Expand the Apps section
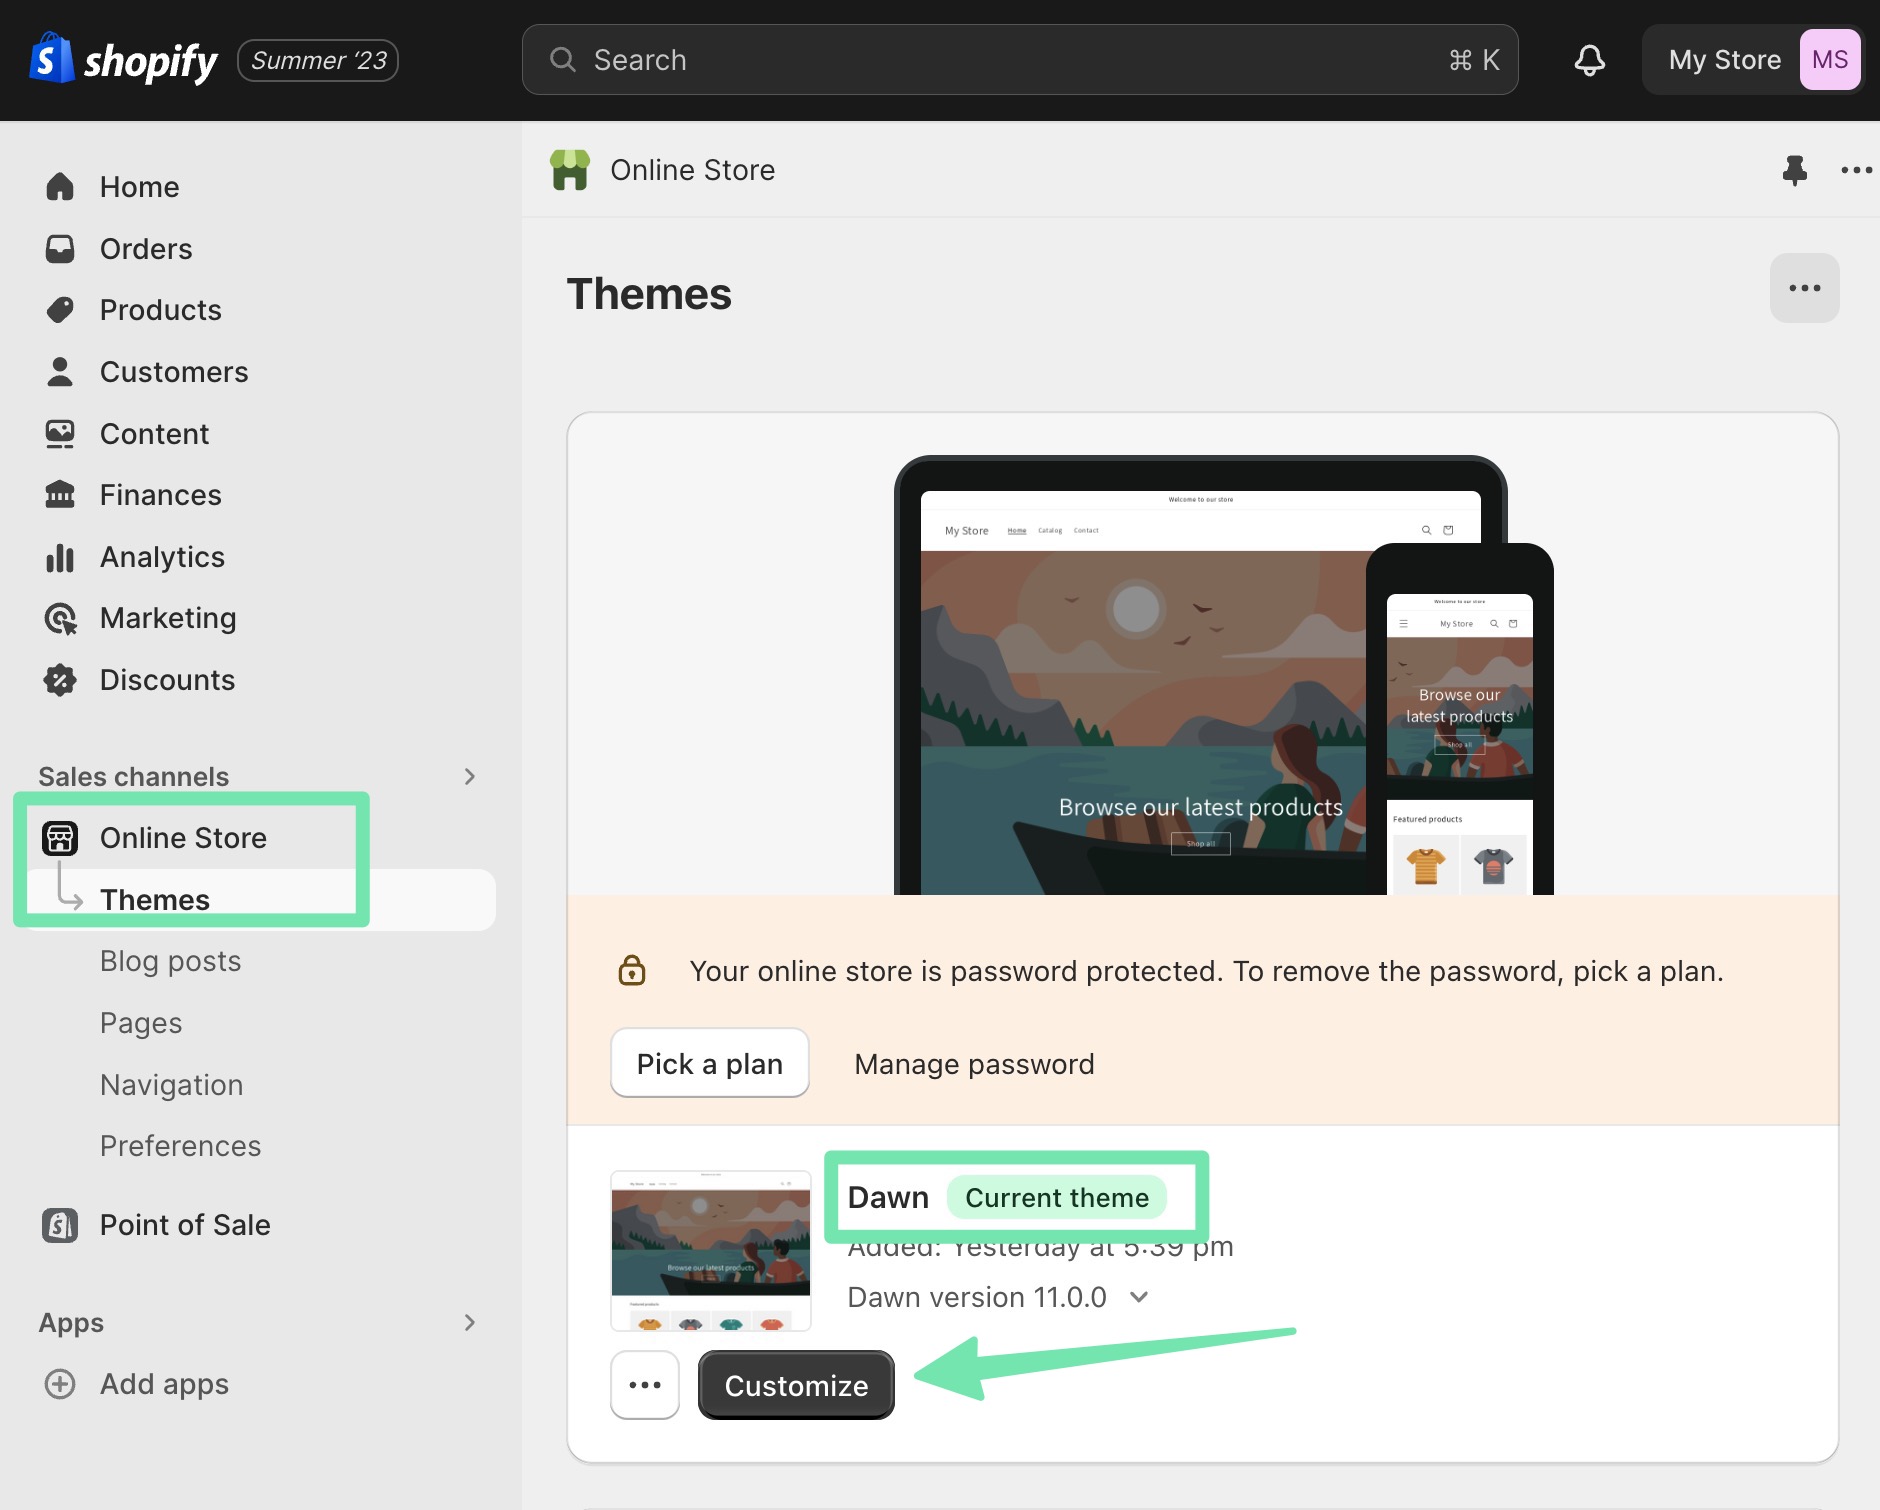 coord(469,1322)
